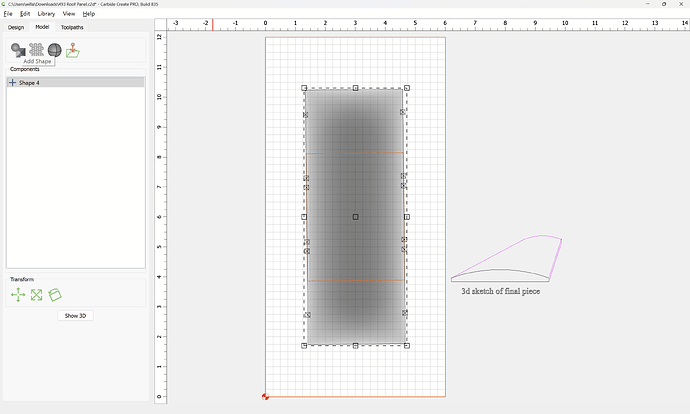This screenshot has height=414, width=690.
Task: Open the View menu
Action: pyautogui.click(x=69, y=14)
